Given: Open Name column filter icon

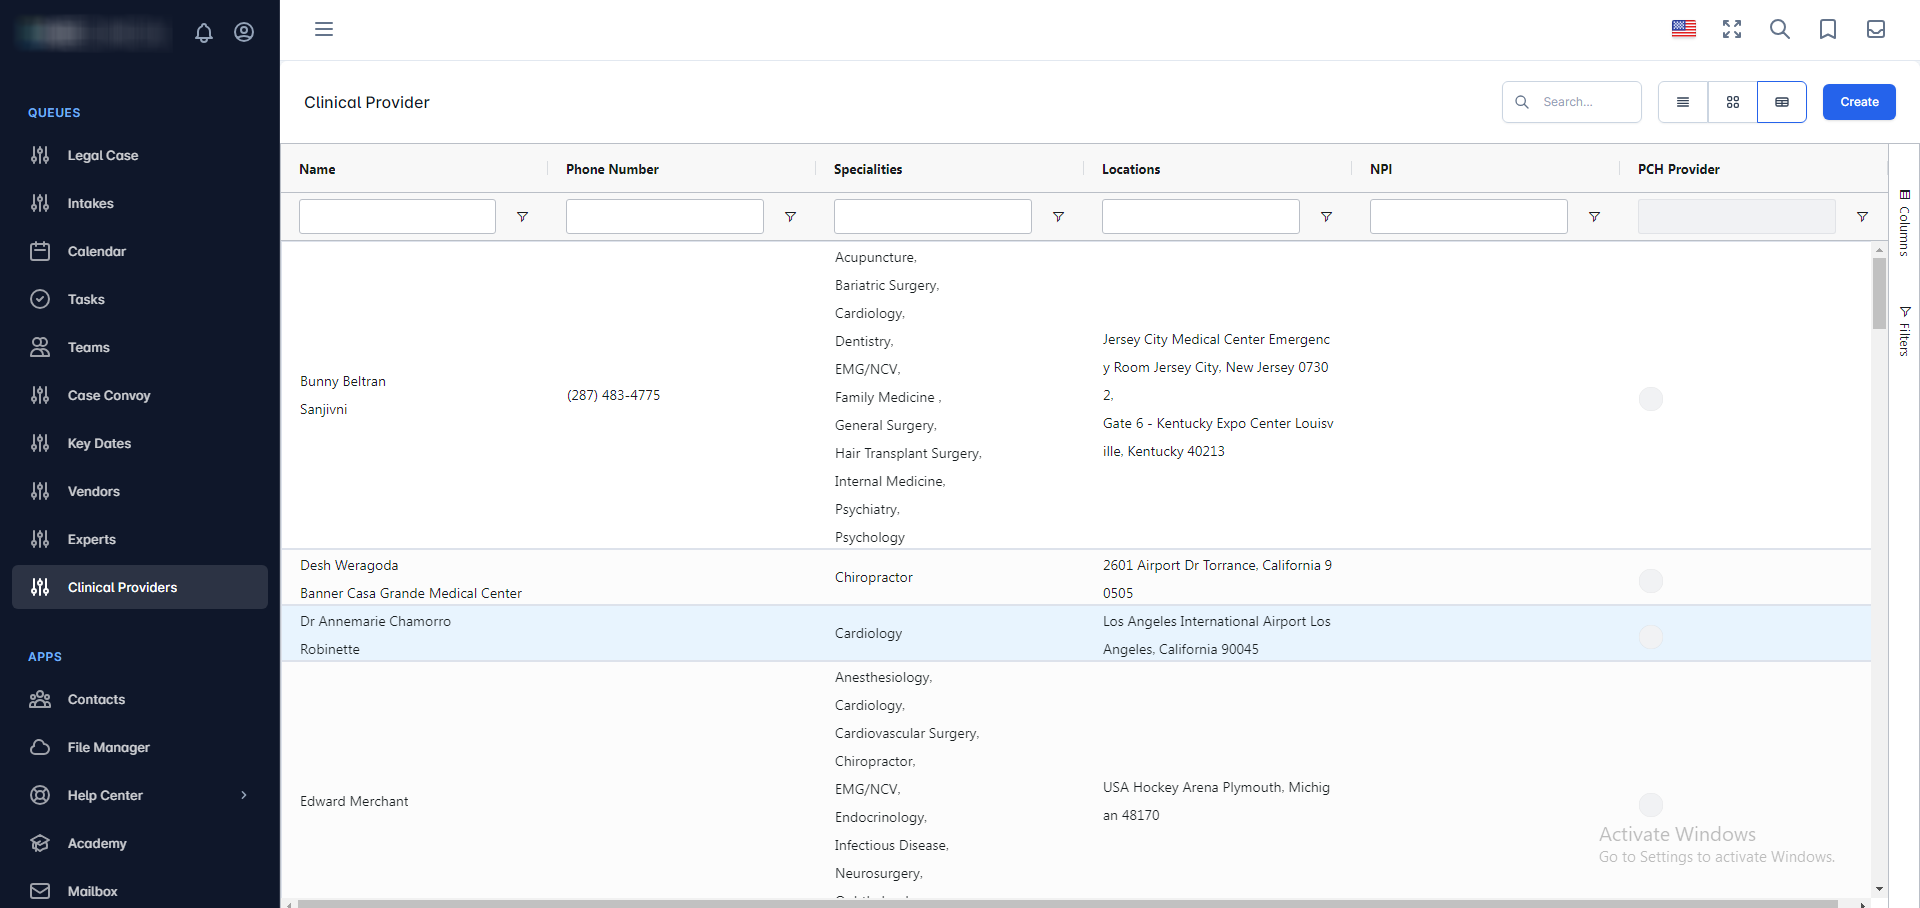Looking at the screenshot, I should click(x=522, y=217).
